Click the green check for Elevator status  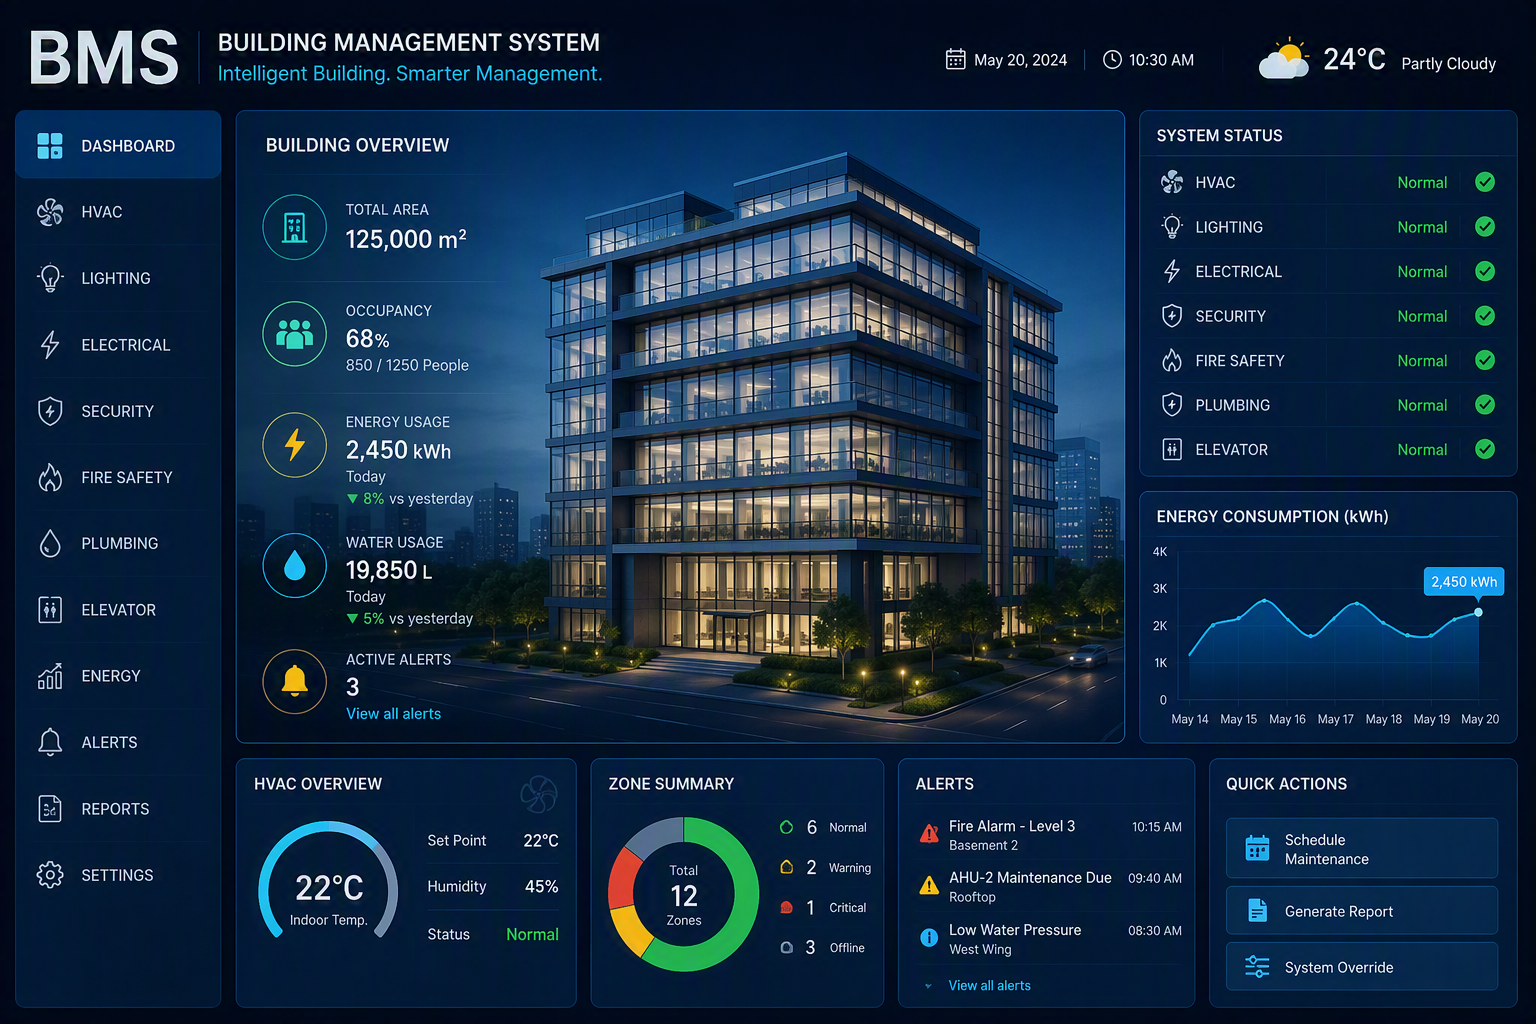tap(1485, 449)
